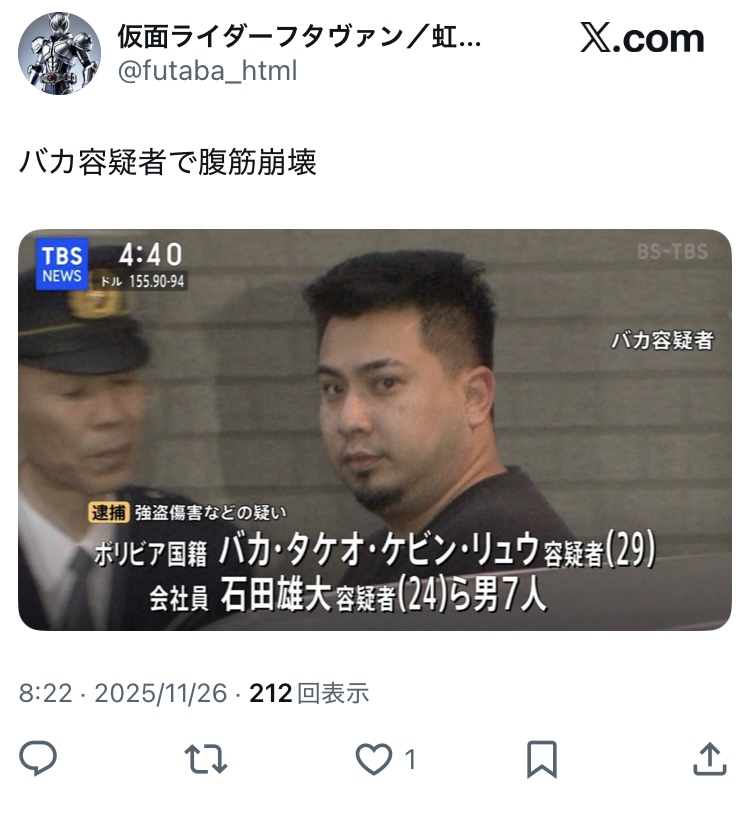This screenshot has height=824, width=750.
Task: Bookmark this post
Action: (542, 759)
